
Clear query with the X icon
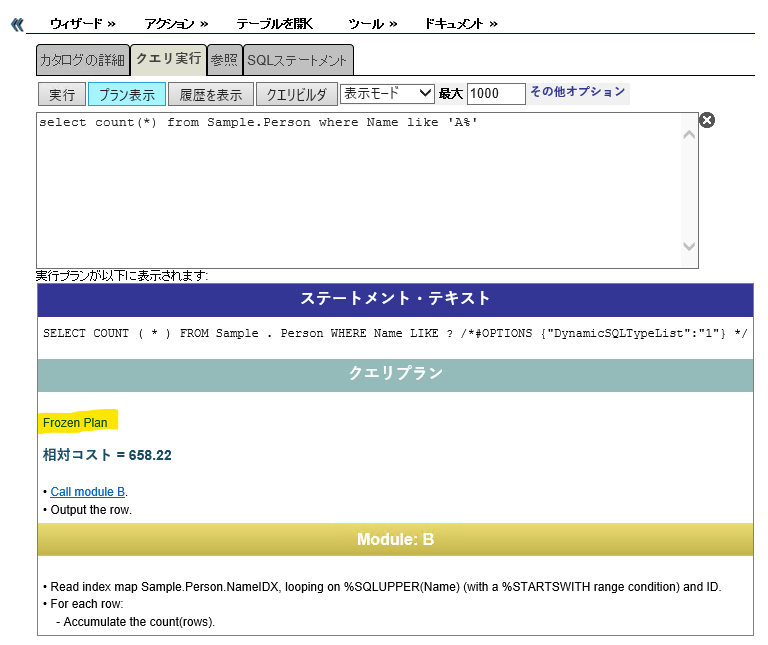pyautogui.click(x=706, y=120)
